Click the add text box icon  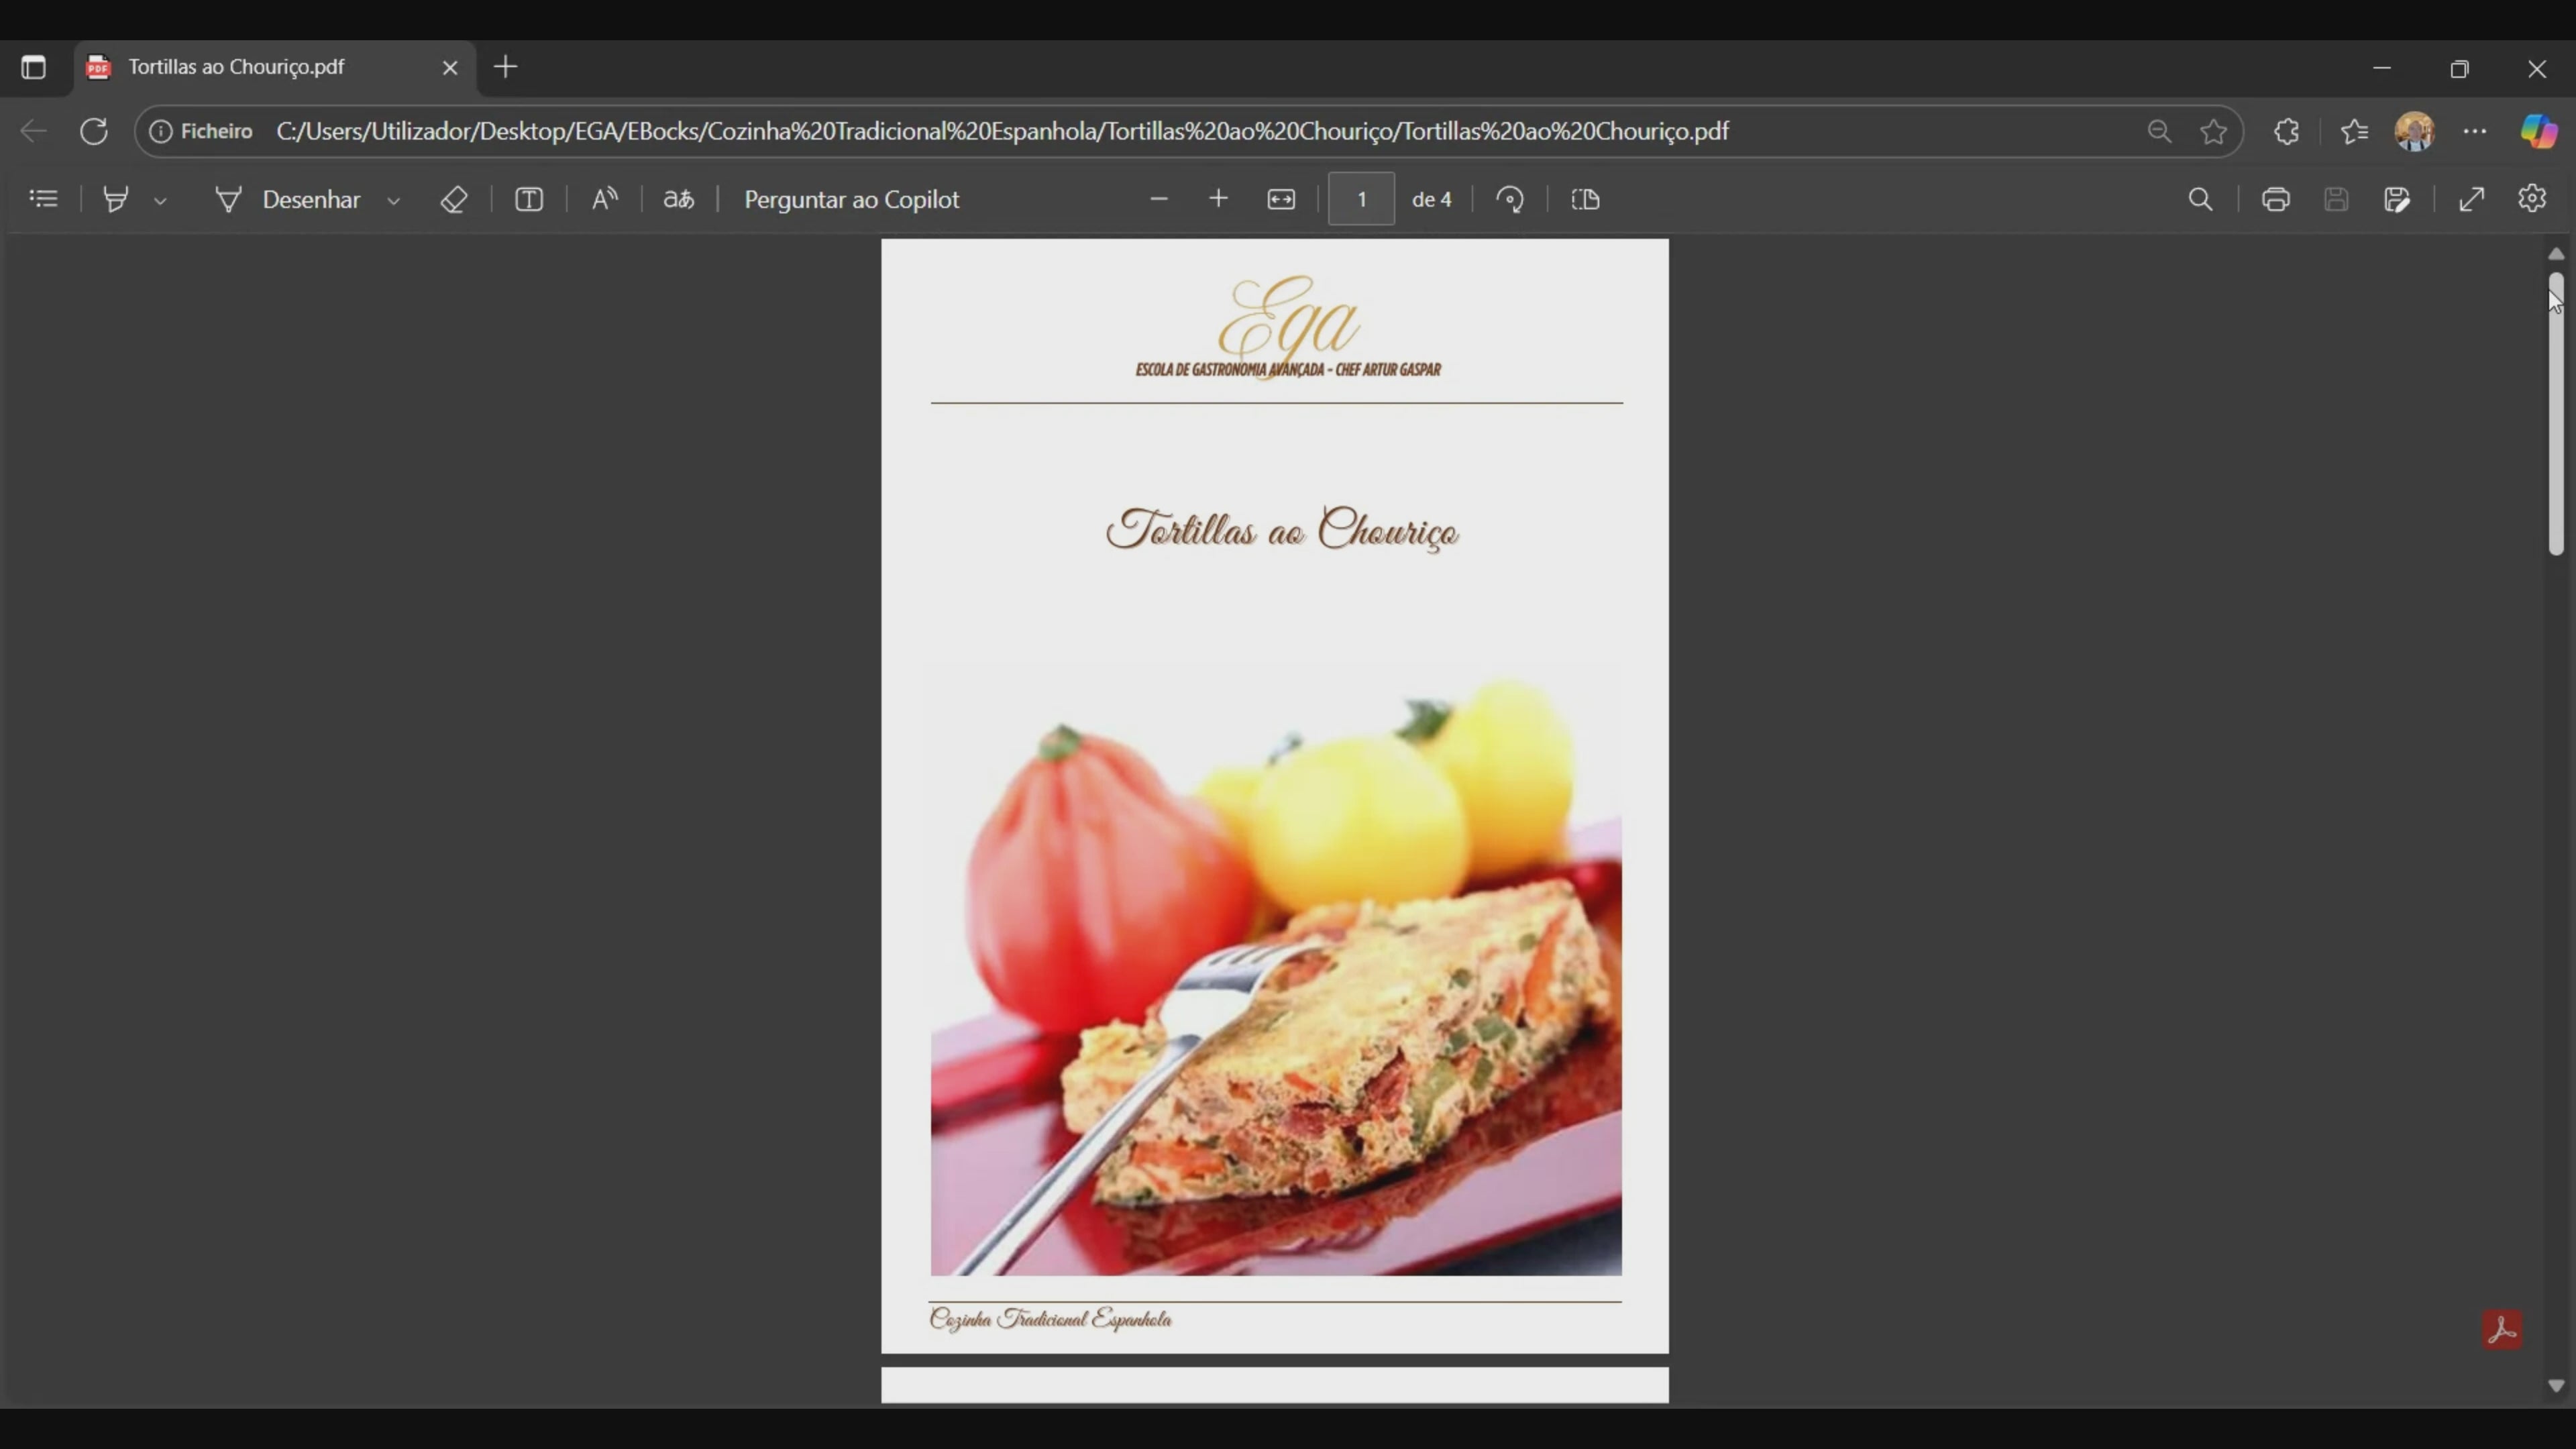point(529,199)
